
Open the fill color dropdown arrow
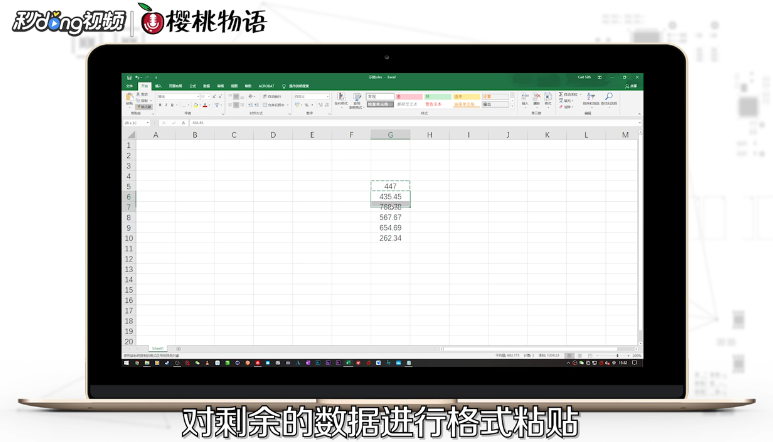tap(200, 105)
